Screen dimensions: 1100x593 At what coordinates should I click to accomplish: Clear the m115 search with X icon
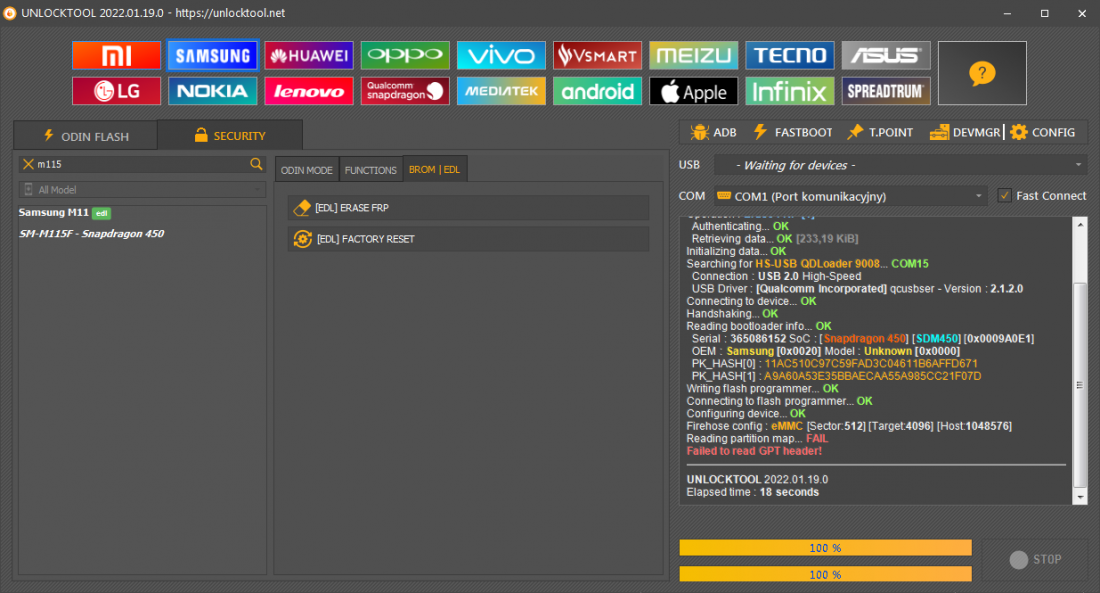28,164
